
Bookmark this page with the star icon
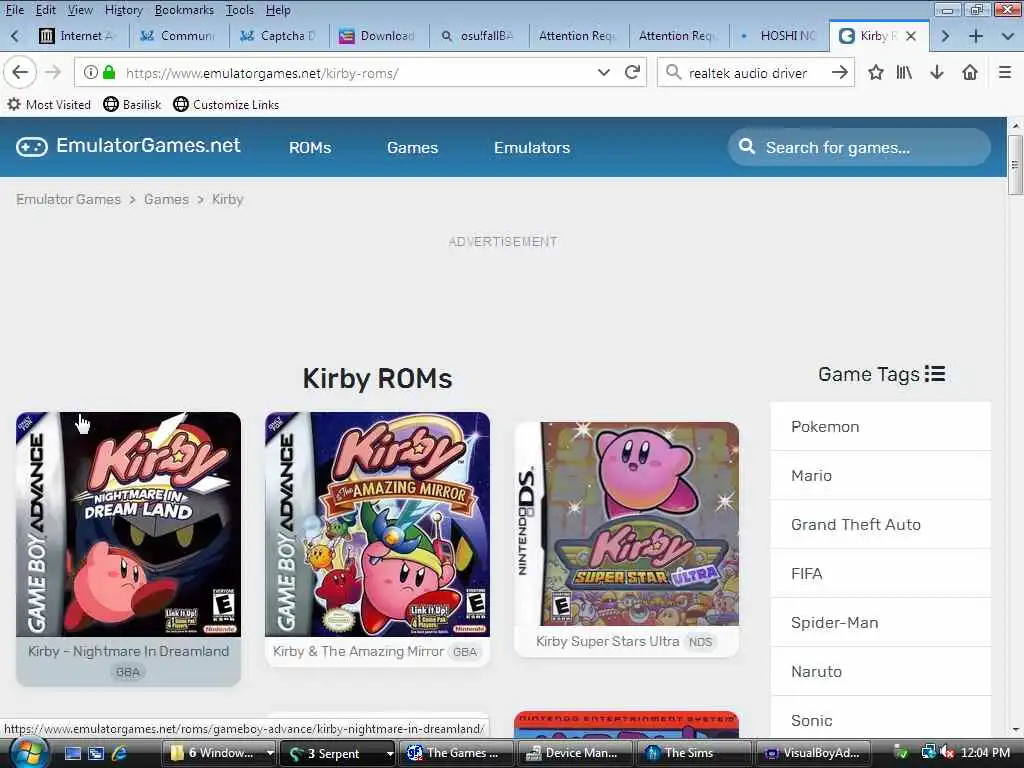(876, 72)
